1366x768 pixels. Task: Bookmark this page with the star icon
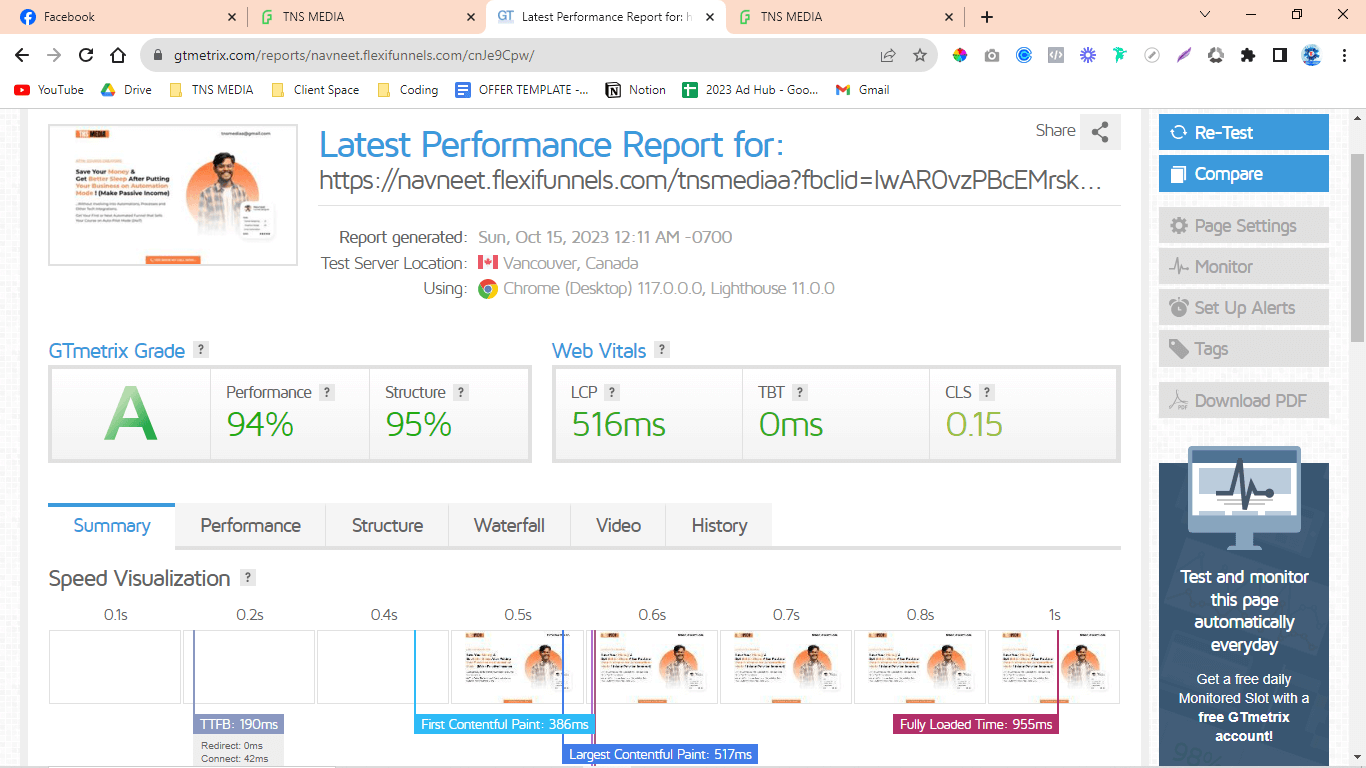tap(920, 56)
